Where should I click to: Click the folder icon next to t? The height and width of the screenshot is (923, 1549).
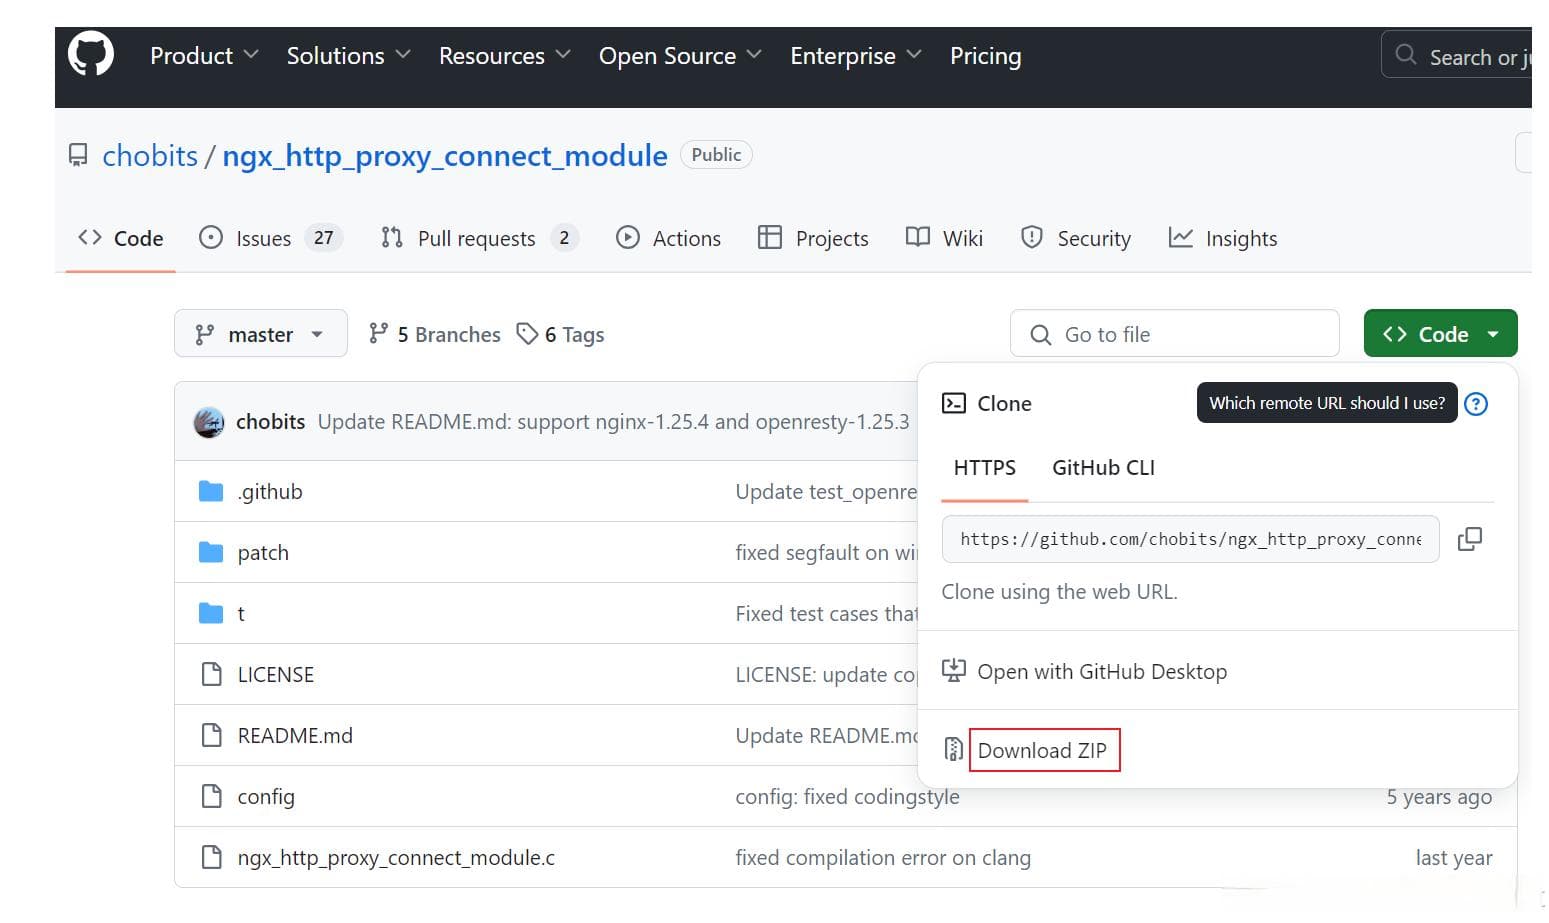(211, 613)
